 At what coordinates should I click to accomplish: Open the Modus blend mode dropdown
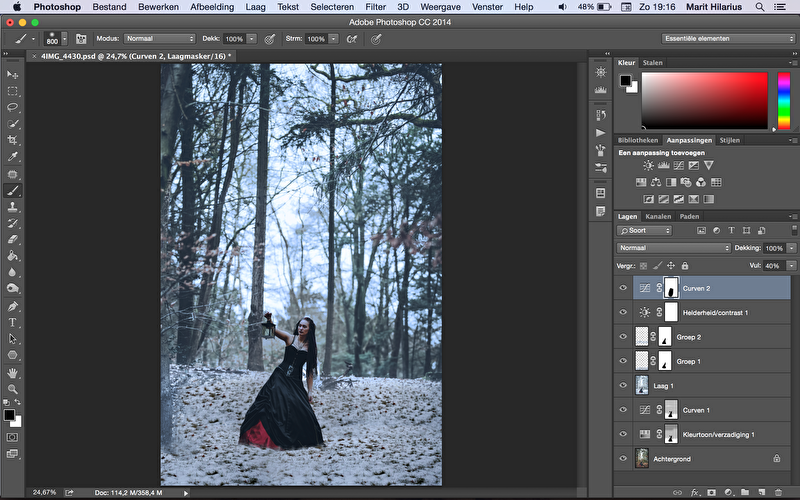coord(160,39)
